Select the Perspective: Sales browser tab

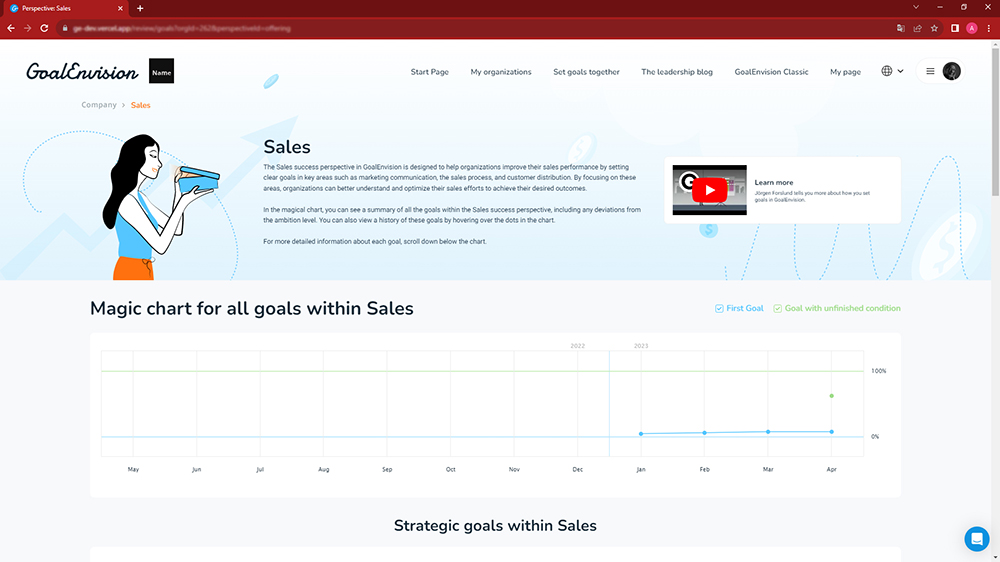pos(64,8)
